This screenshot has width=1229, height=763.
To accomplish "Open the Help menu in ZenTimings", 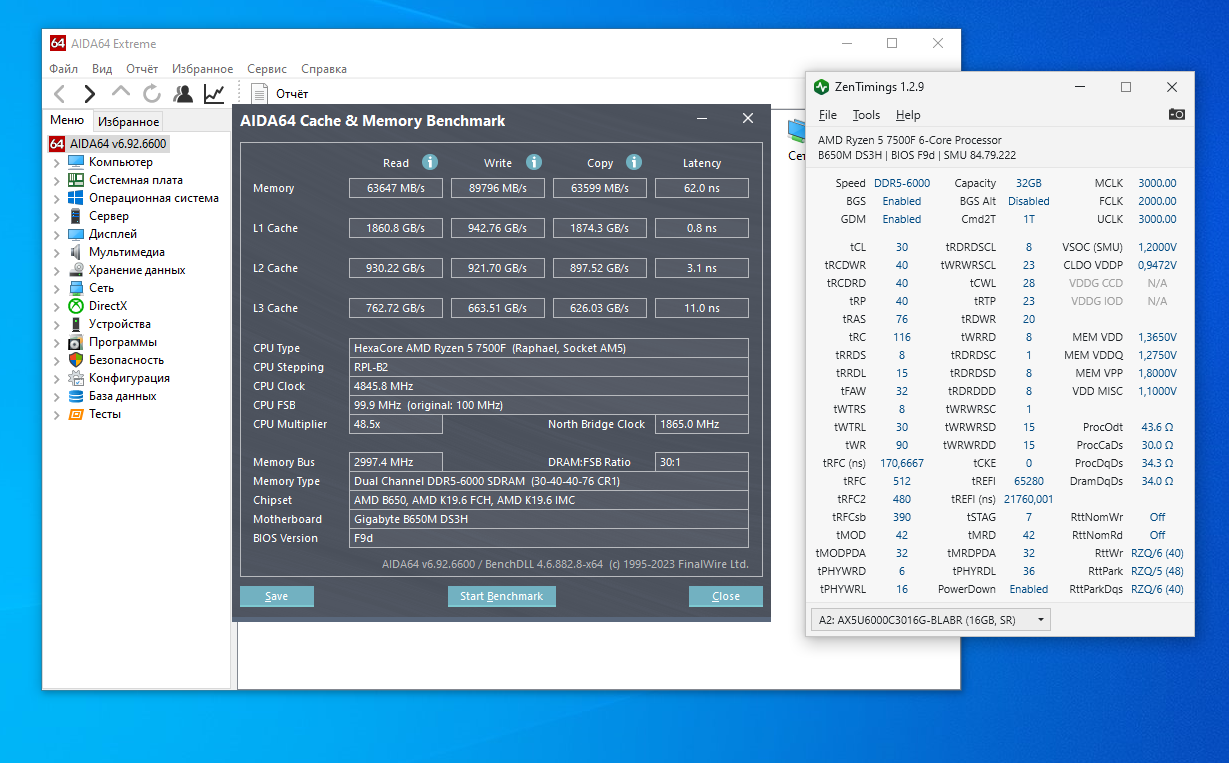I will (x=908, y=115).
